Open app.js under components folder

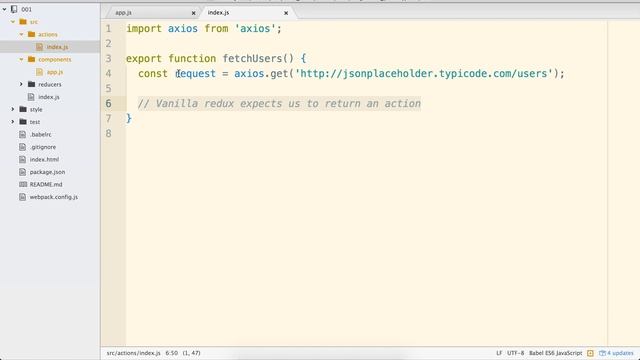pyautogui.click(x=55, y=72)
